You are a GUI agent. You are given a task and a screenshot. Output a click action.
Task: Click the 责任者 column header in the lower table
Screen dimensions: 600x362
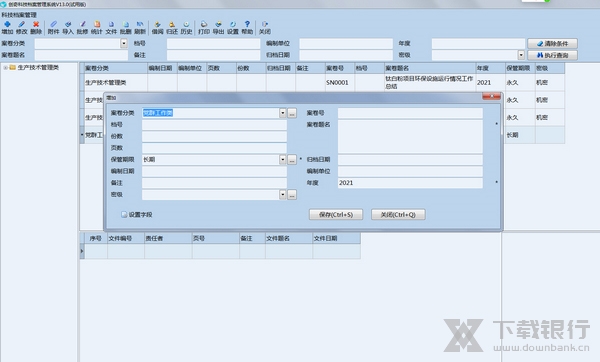coord(168,238)
